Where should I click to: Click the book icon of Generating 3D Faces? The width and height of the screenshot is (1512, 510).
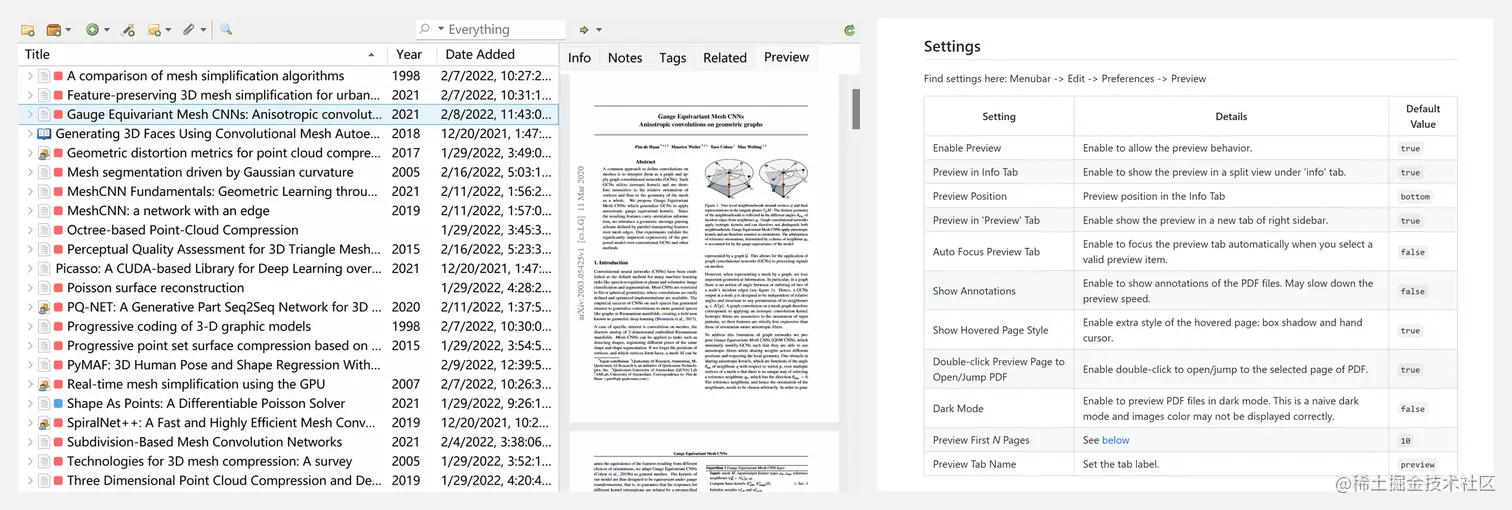[44, 134]
